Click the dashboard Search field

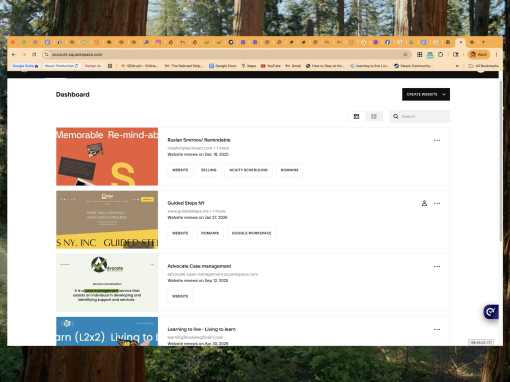click(419, 116)
